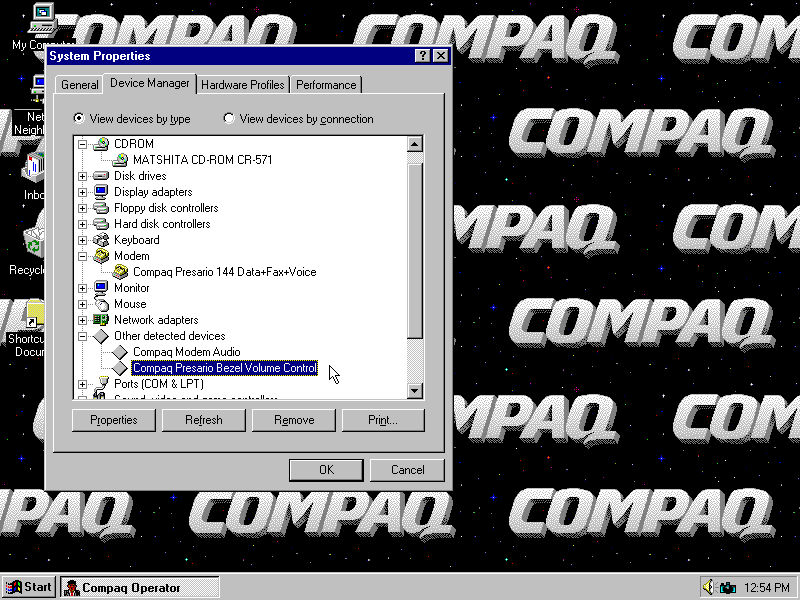This screenshot has width=800, height=600.
Task: Click the CDROM category icon
Action: (101, 144)
